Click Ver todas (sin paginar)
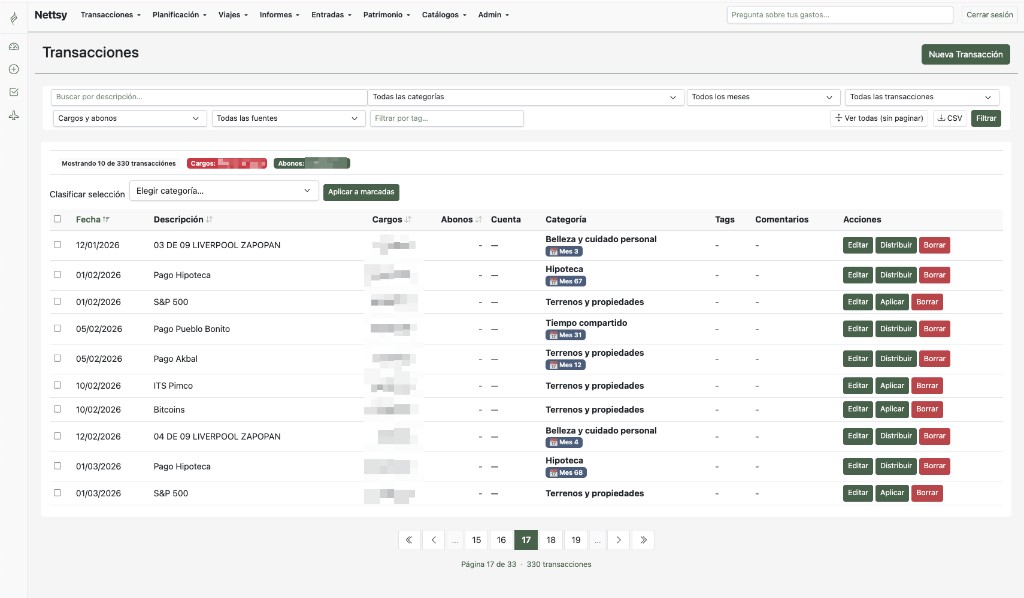 coord(879,118)
